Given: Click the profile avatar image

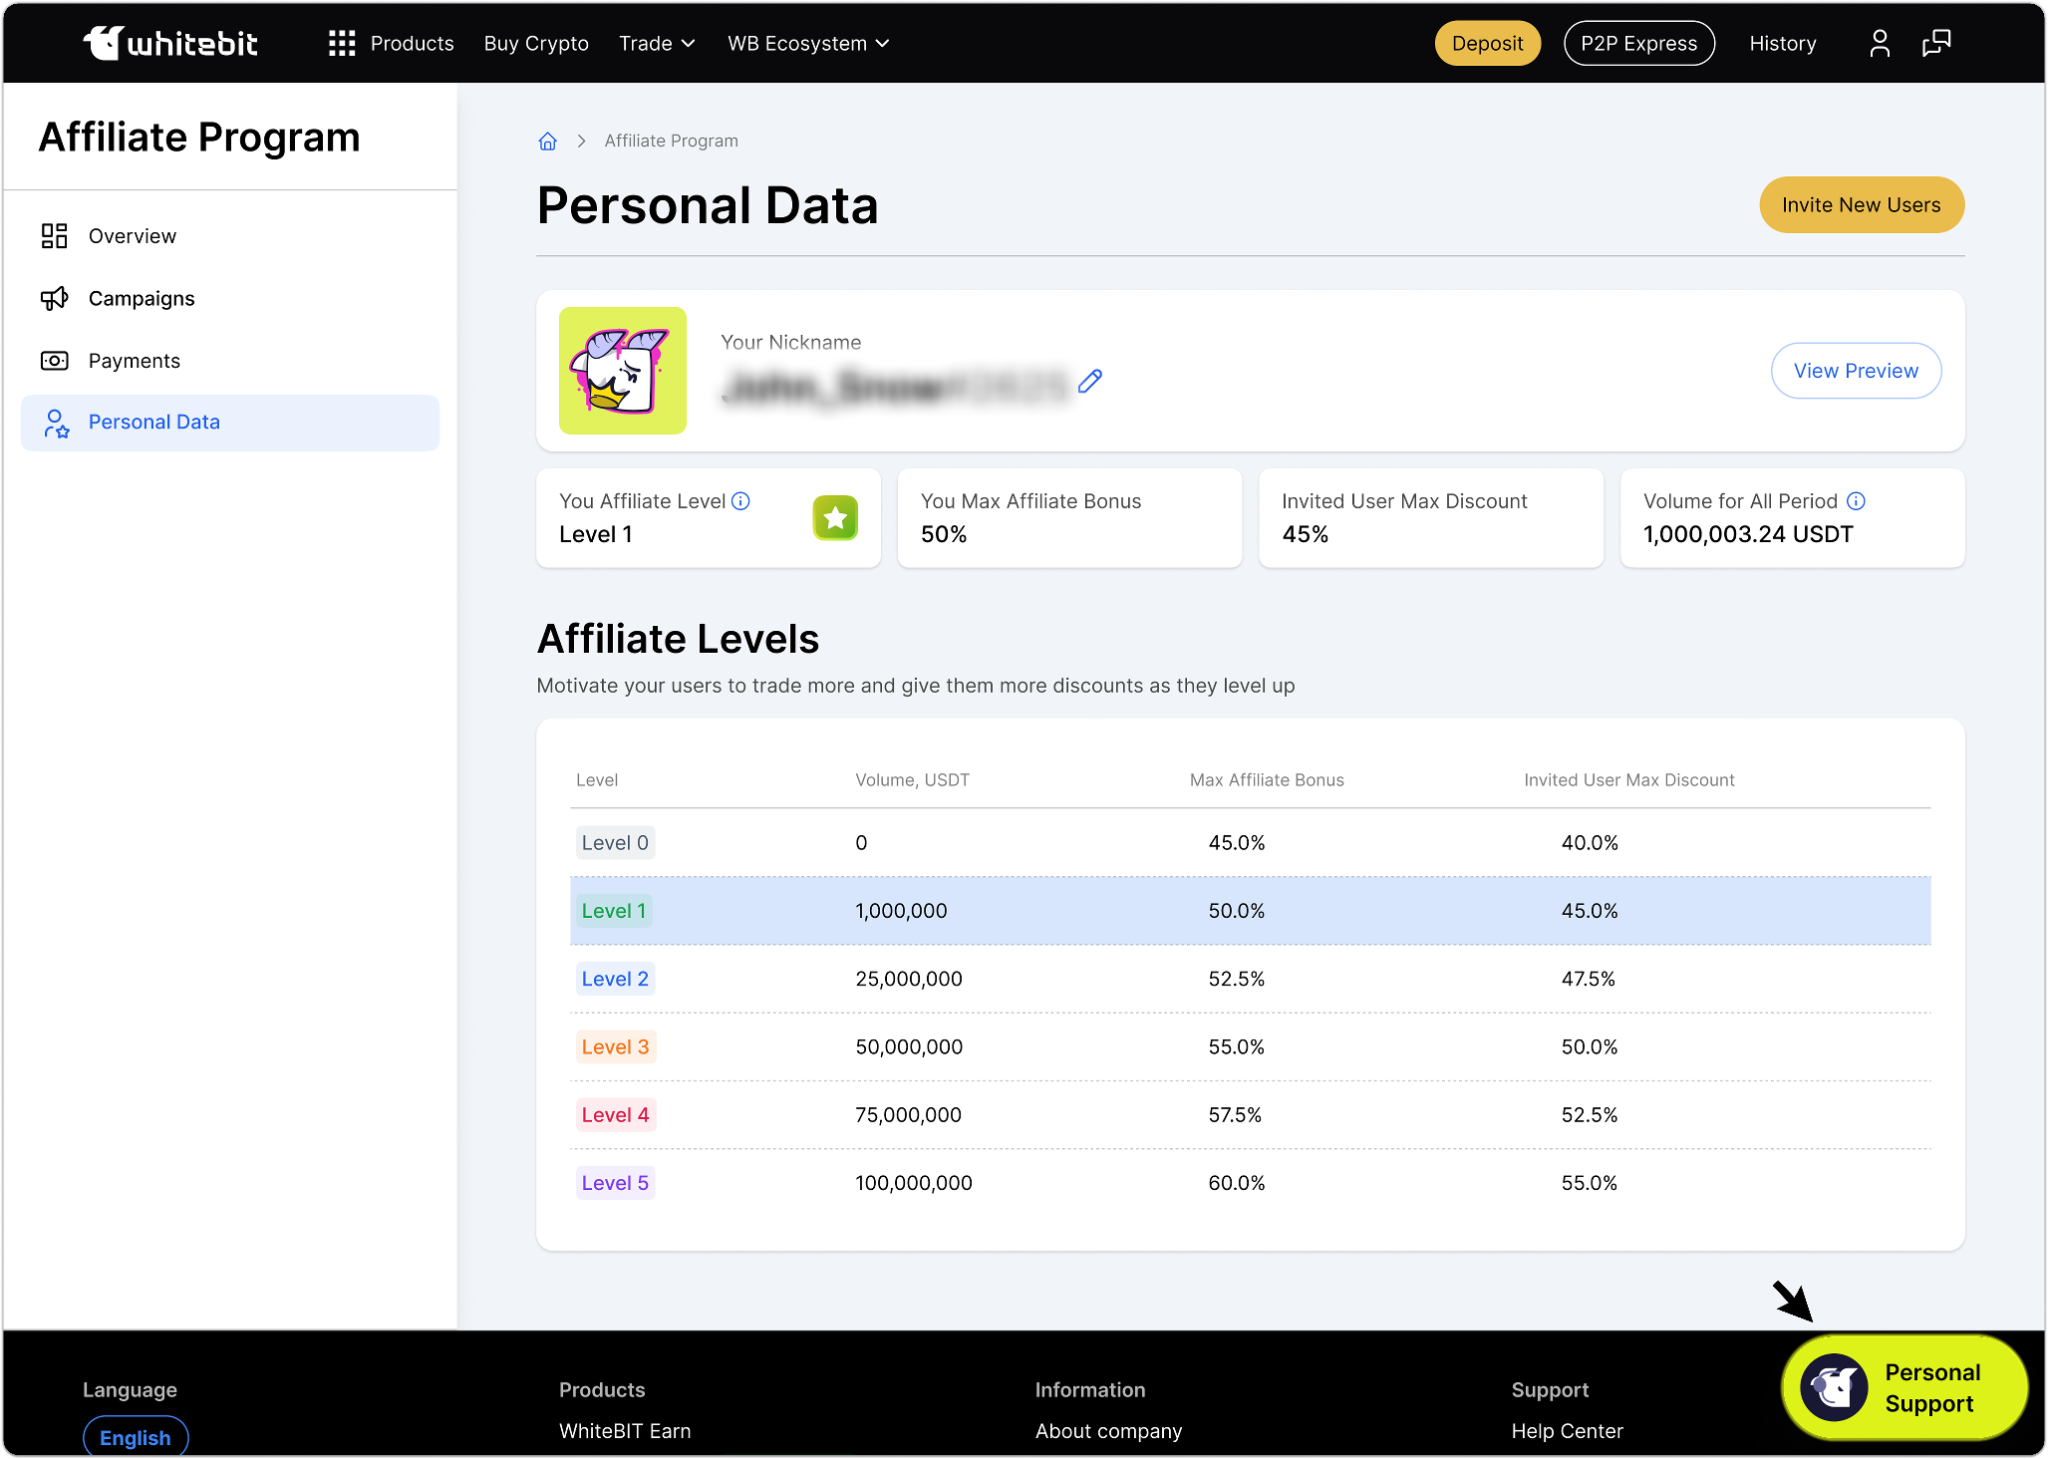Looking at the screenshot, I should (622, 371).
